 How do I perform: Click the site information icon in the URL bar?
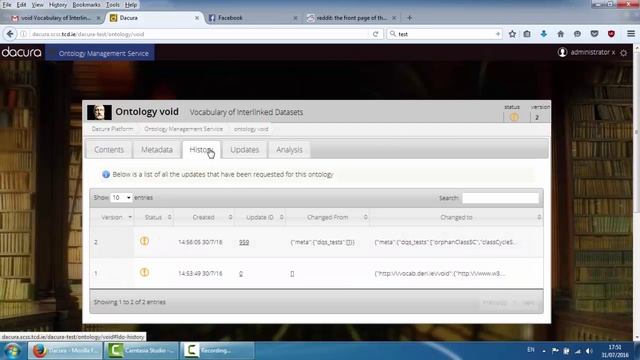pos(24,34)
